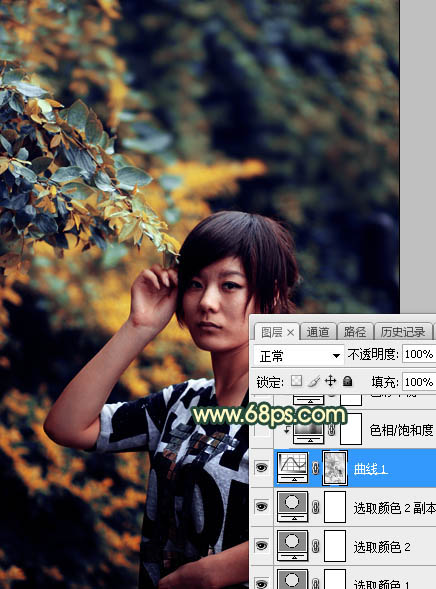Click the 不透明度 opacity value field
436x589 pixels.
pos(419,354)
